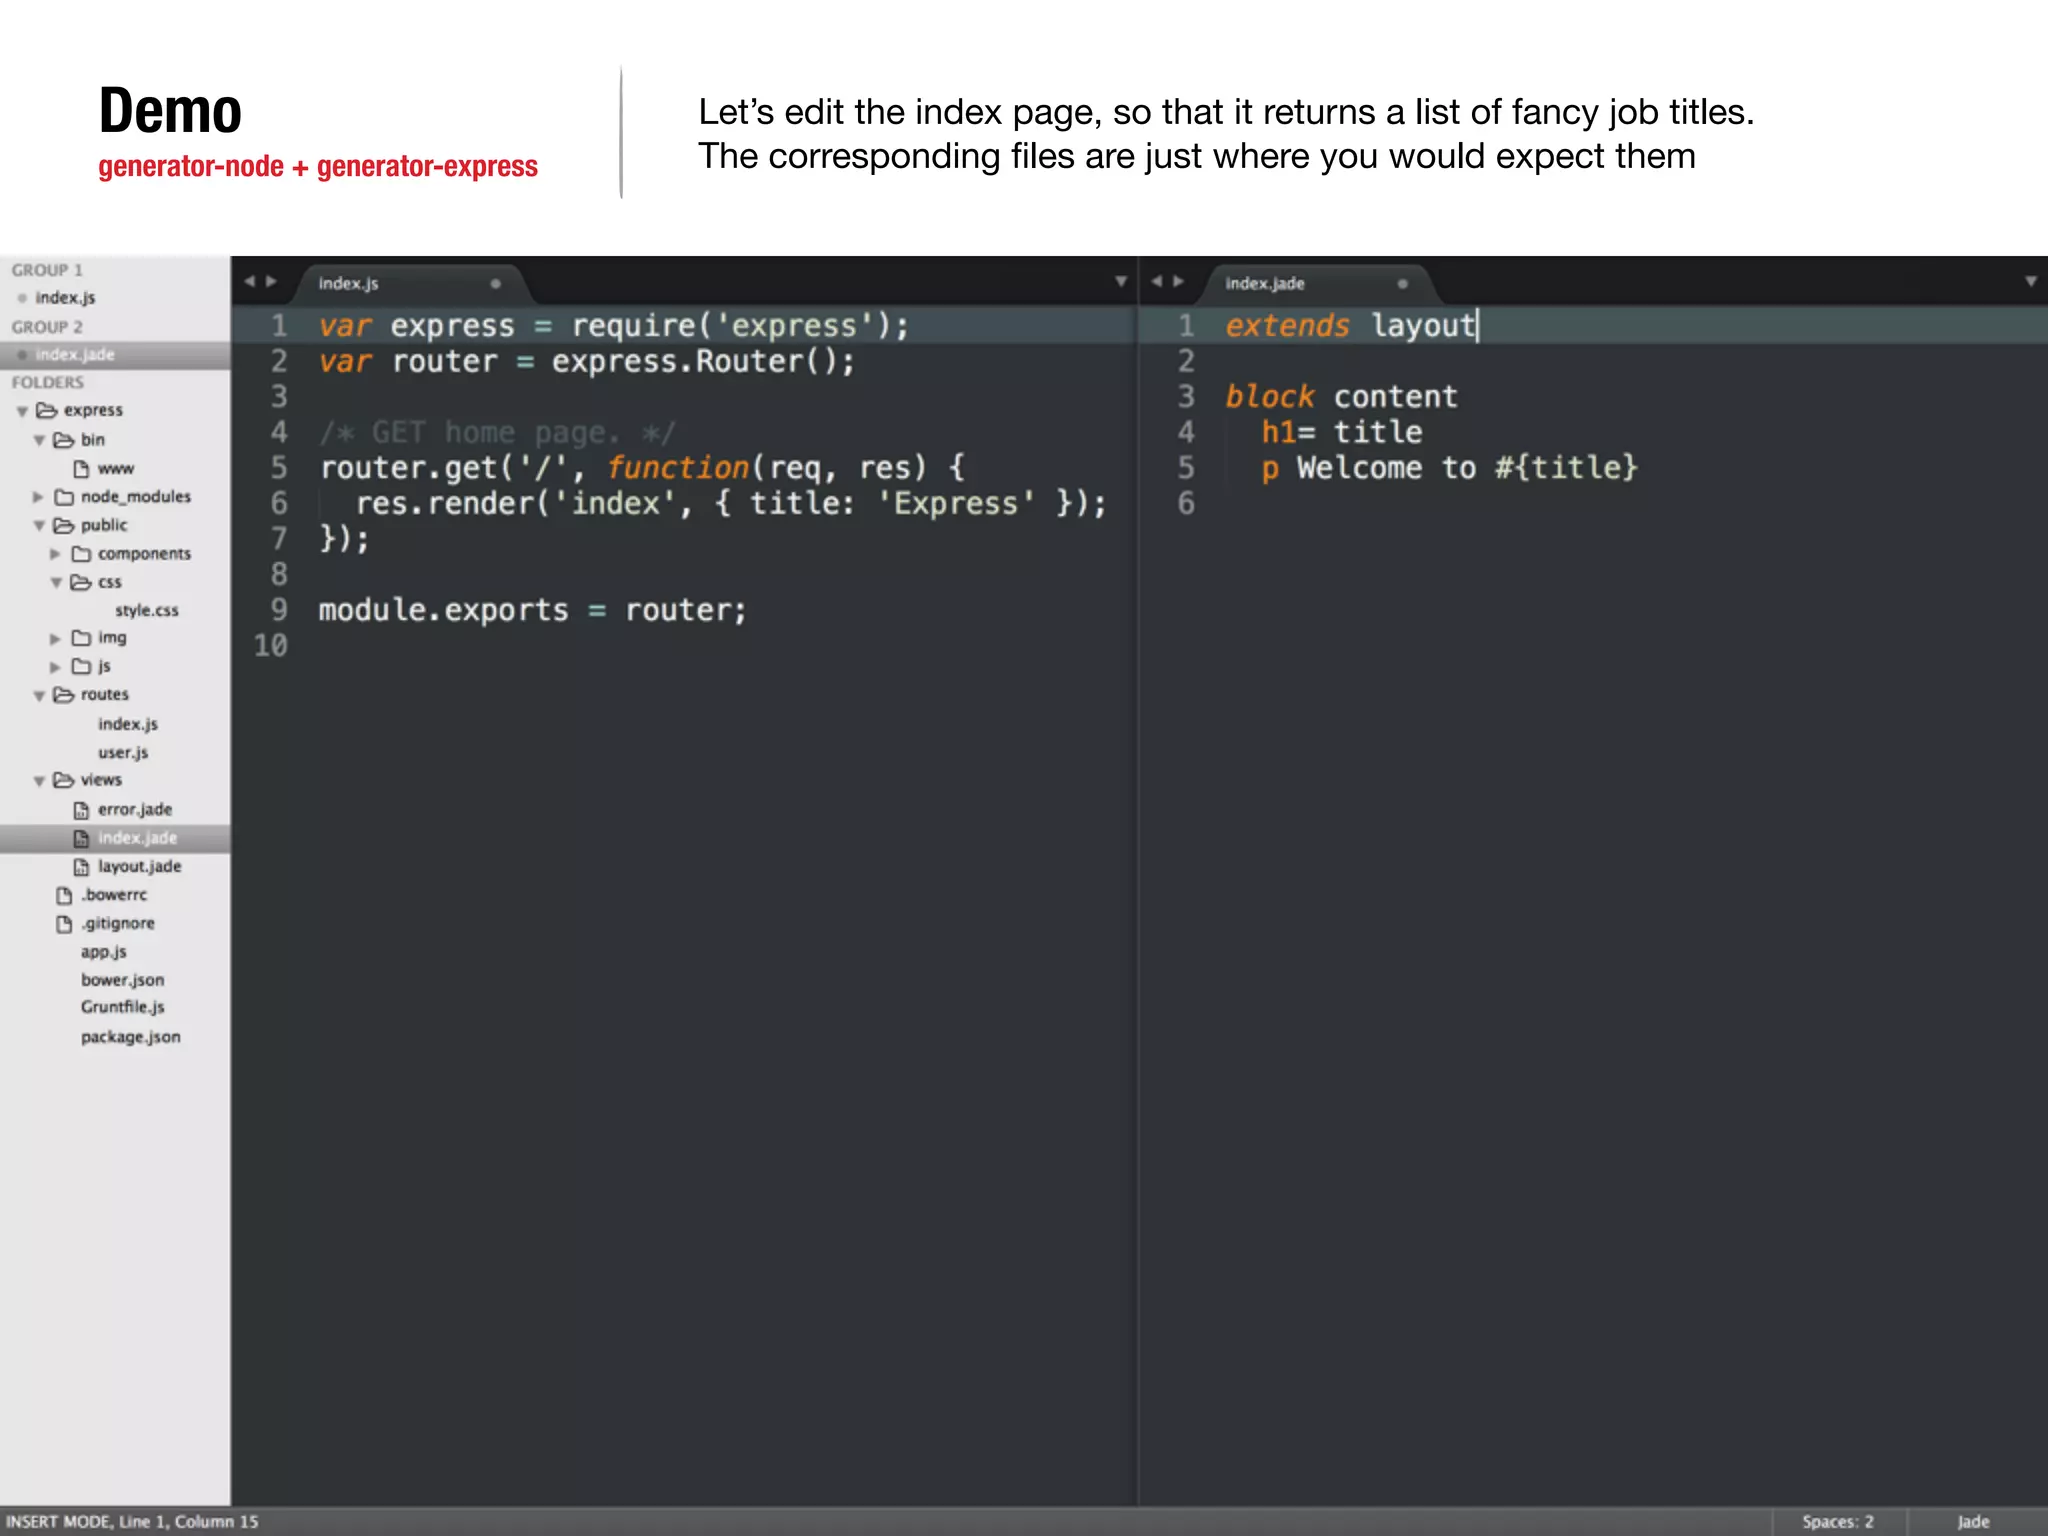This screenshot has width=2048, height=1536.
Task: Collapse the express root folder
Action: point(22,411)
